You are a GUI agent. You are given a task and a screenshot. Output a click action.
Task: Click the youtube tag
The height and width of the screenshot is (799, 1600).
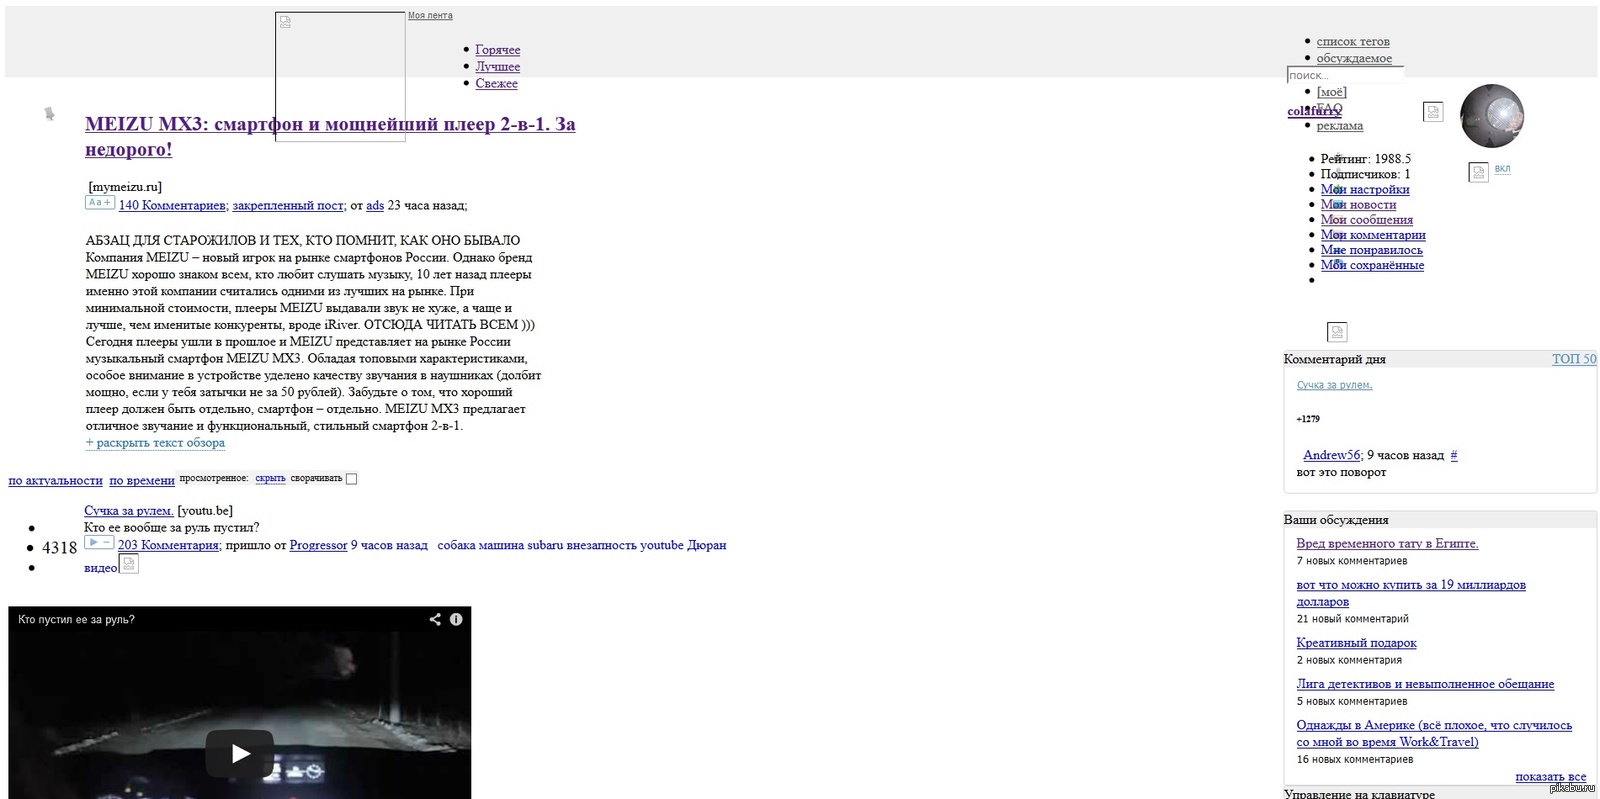tap(662, 545)
